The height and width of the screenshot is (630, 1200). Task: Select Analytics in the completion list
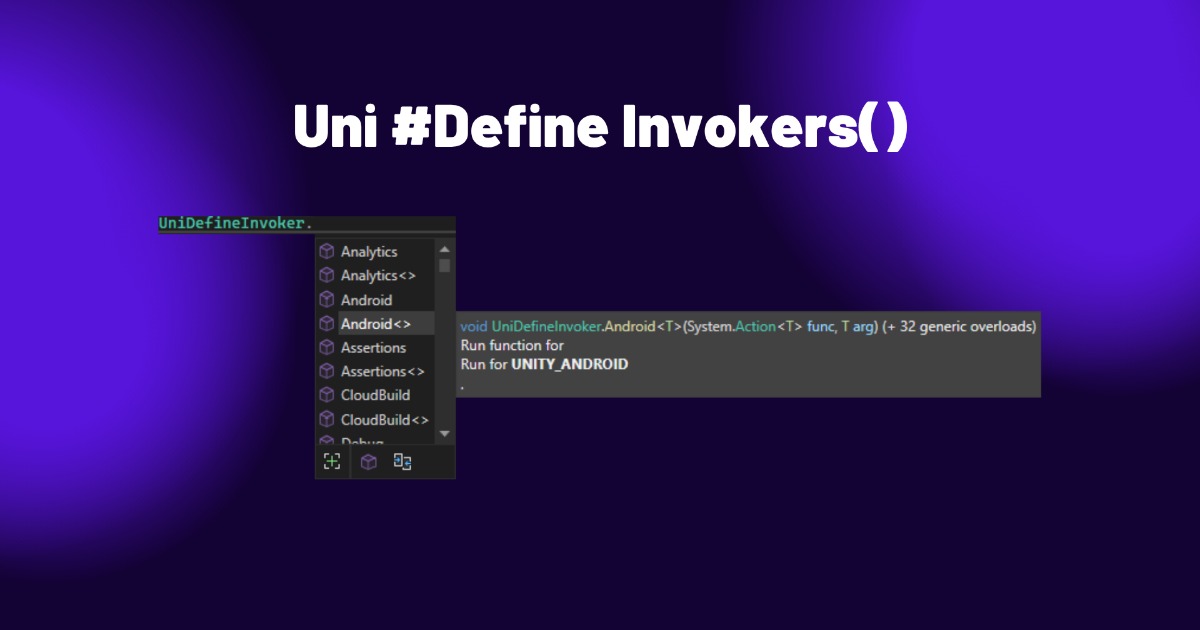click(369, 252)
